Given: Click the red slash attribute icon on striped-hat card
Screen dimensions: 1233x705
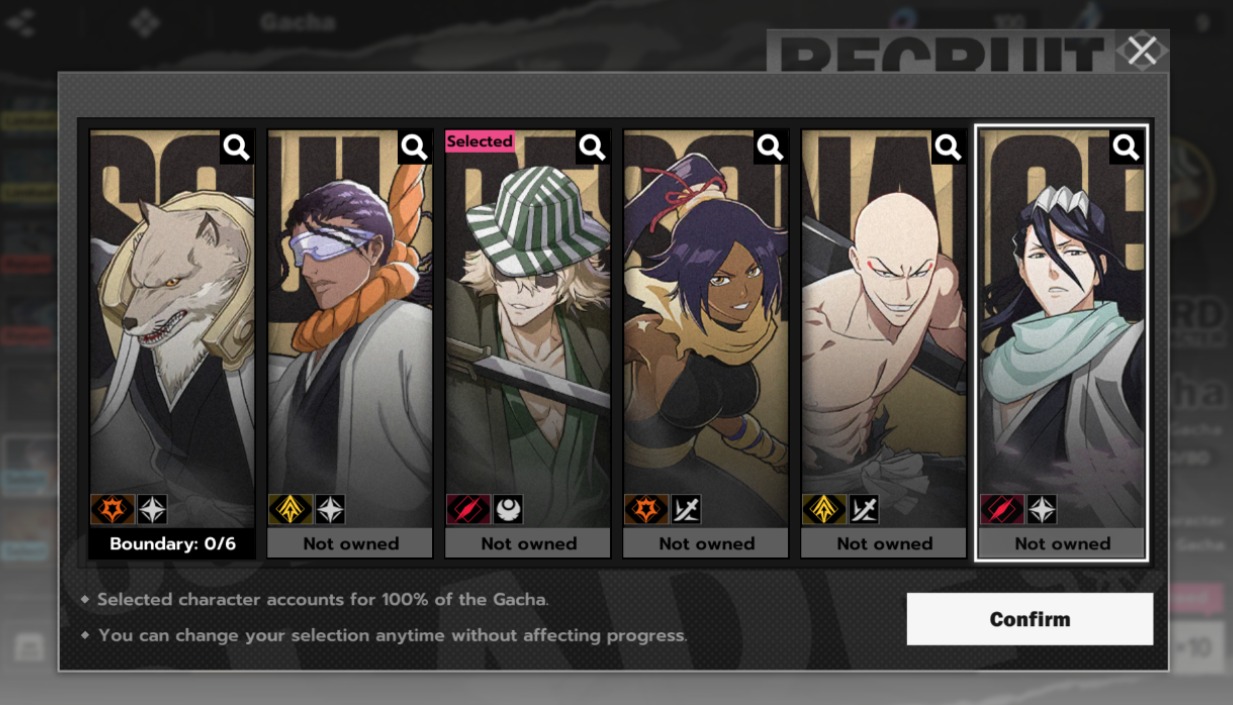Looking at the screenshot, I should pyautogui.click(x=468, y=510).
